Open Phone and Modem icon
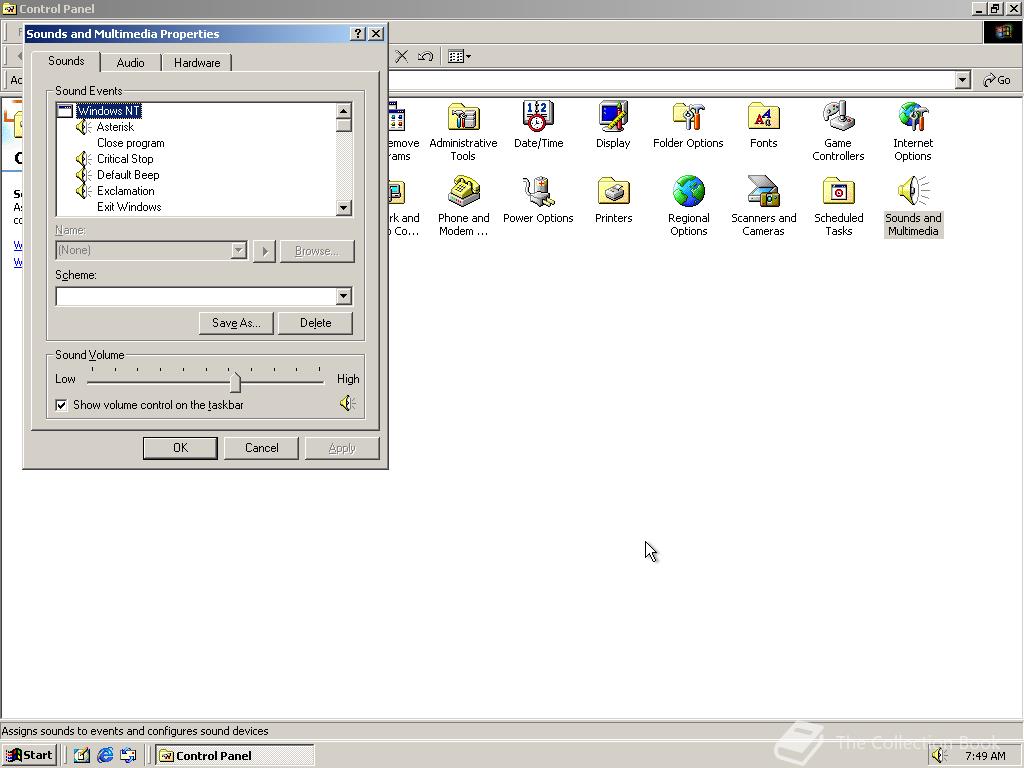 click(463, 206)
